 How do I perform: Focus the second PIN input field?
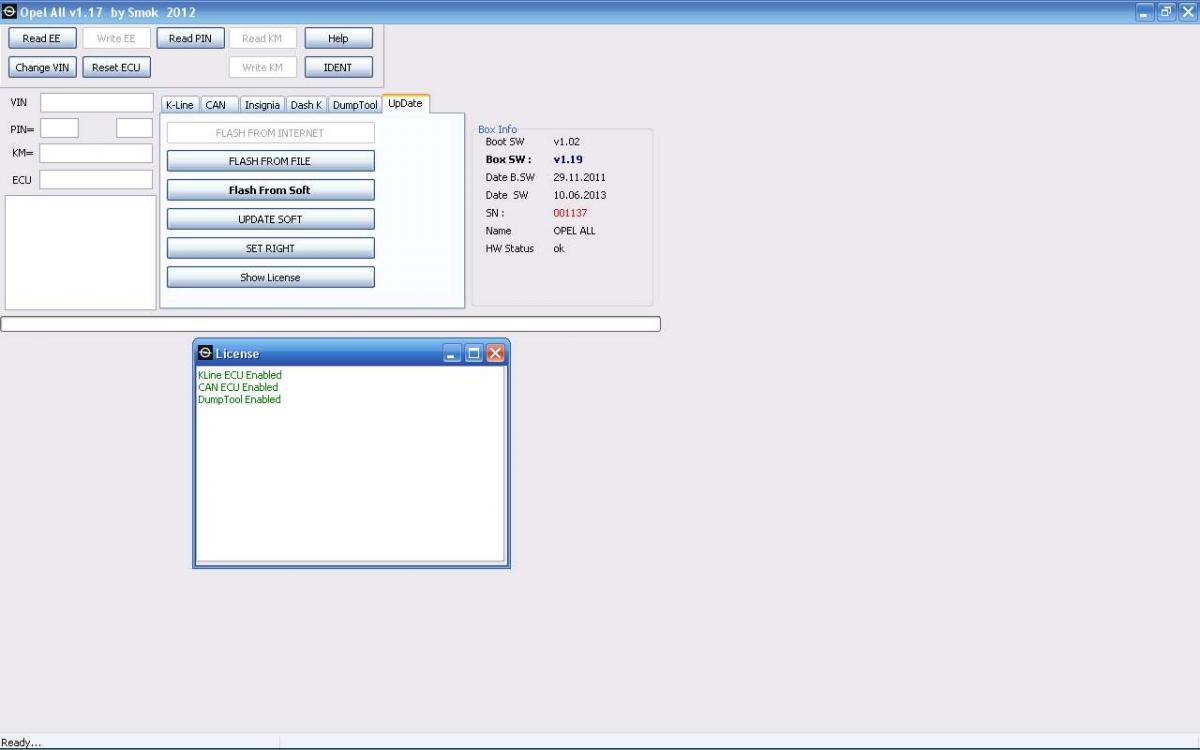[134, 128]
